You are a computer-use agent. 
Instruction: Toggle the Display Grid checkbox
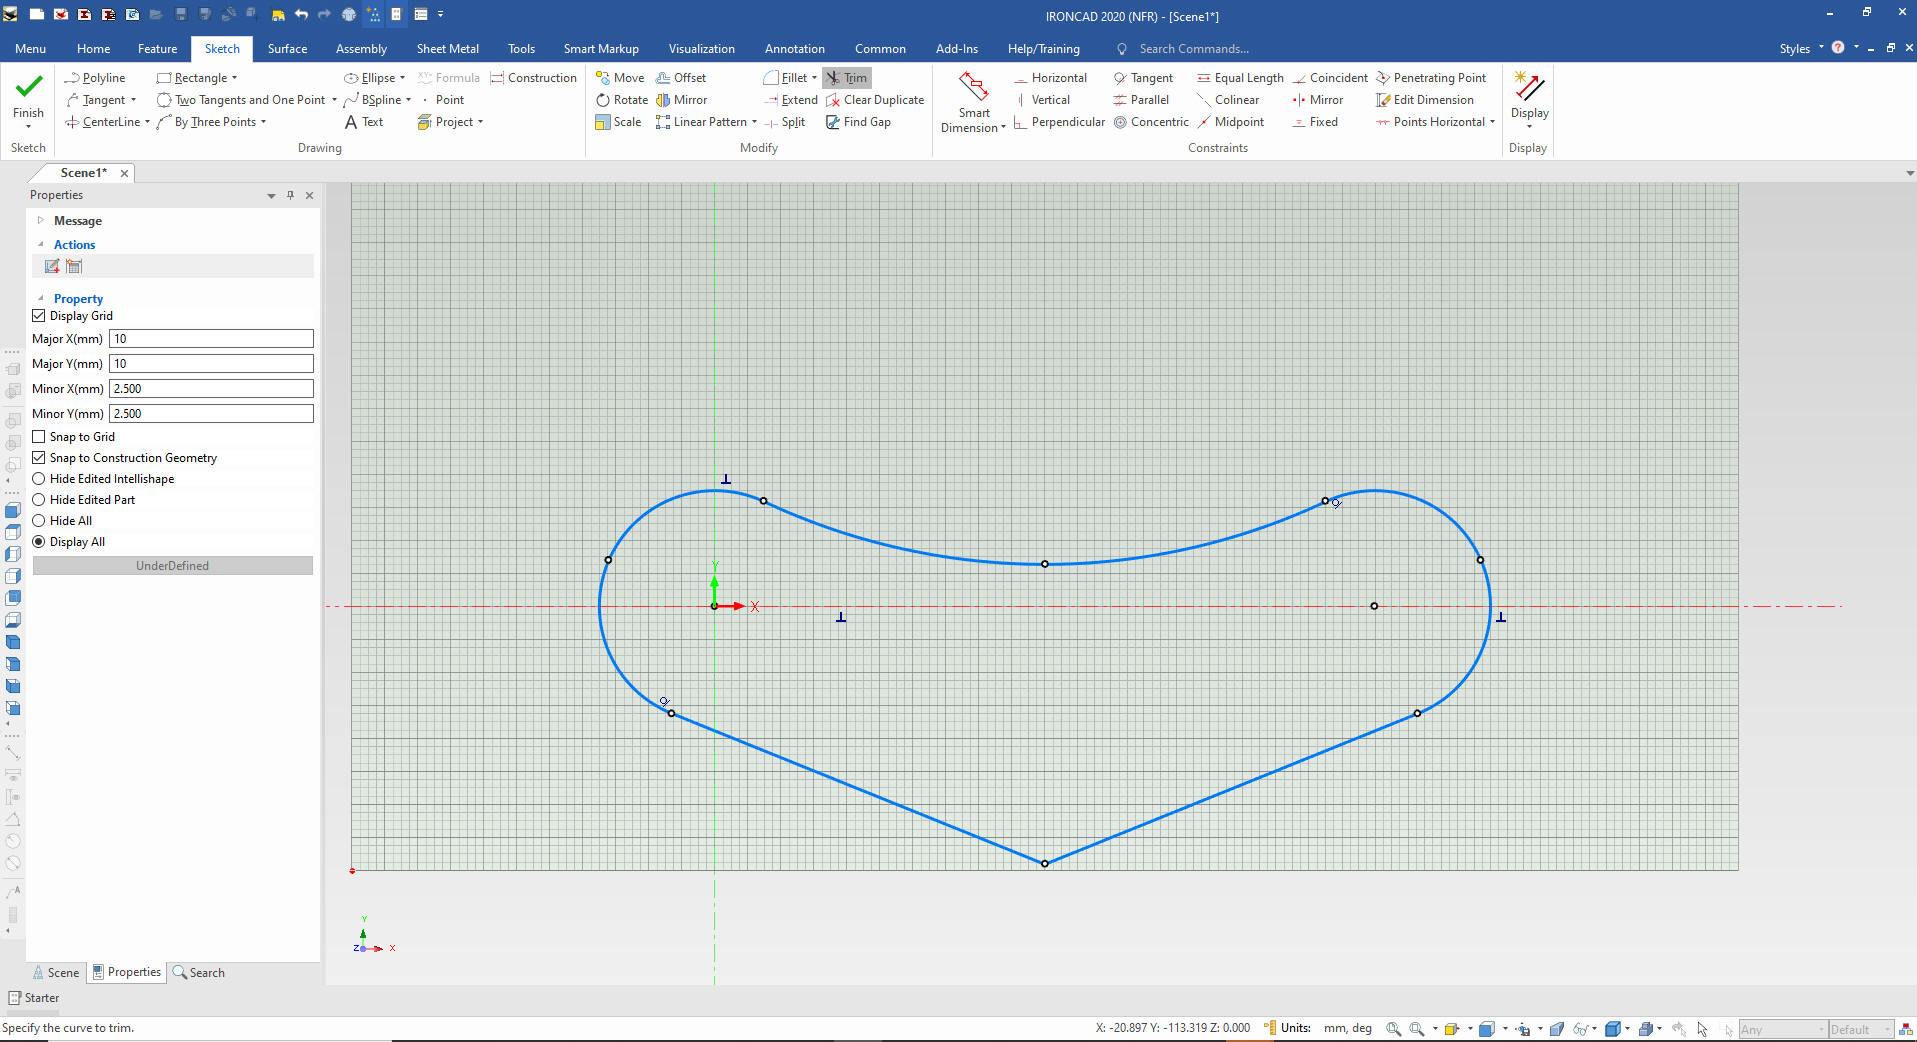(x=39, y=316)
